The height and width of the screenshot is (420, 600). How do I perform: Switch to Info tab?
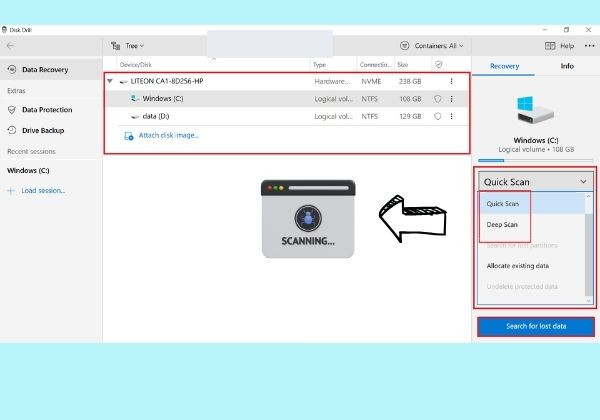coord(567,66)
